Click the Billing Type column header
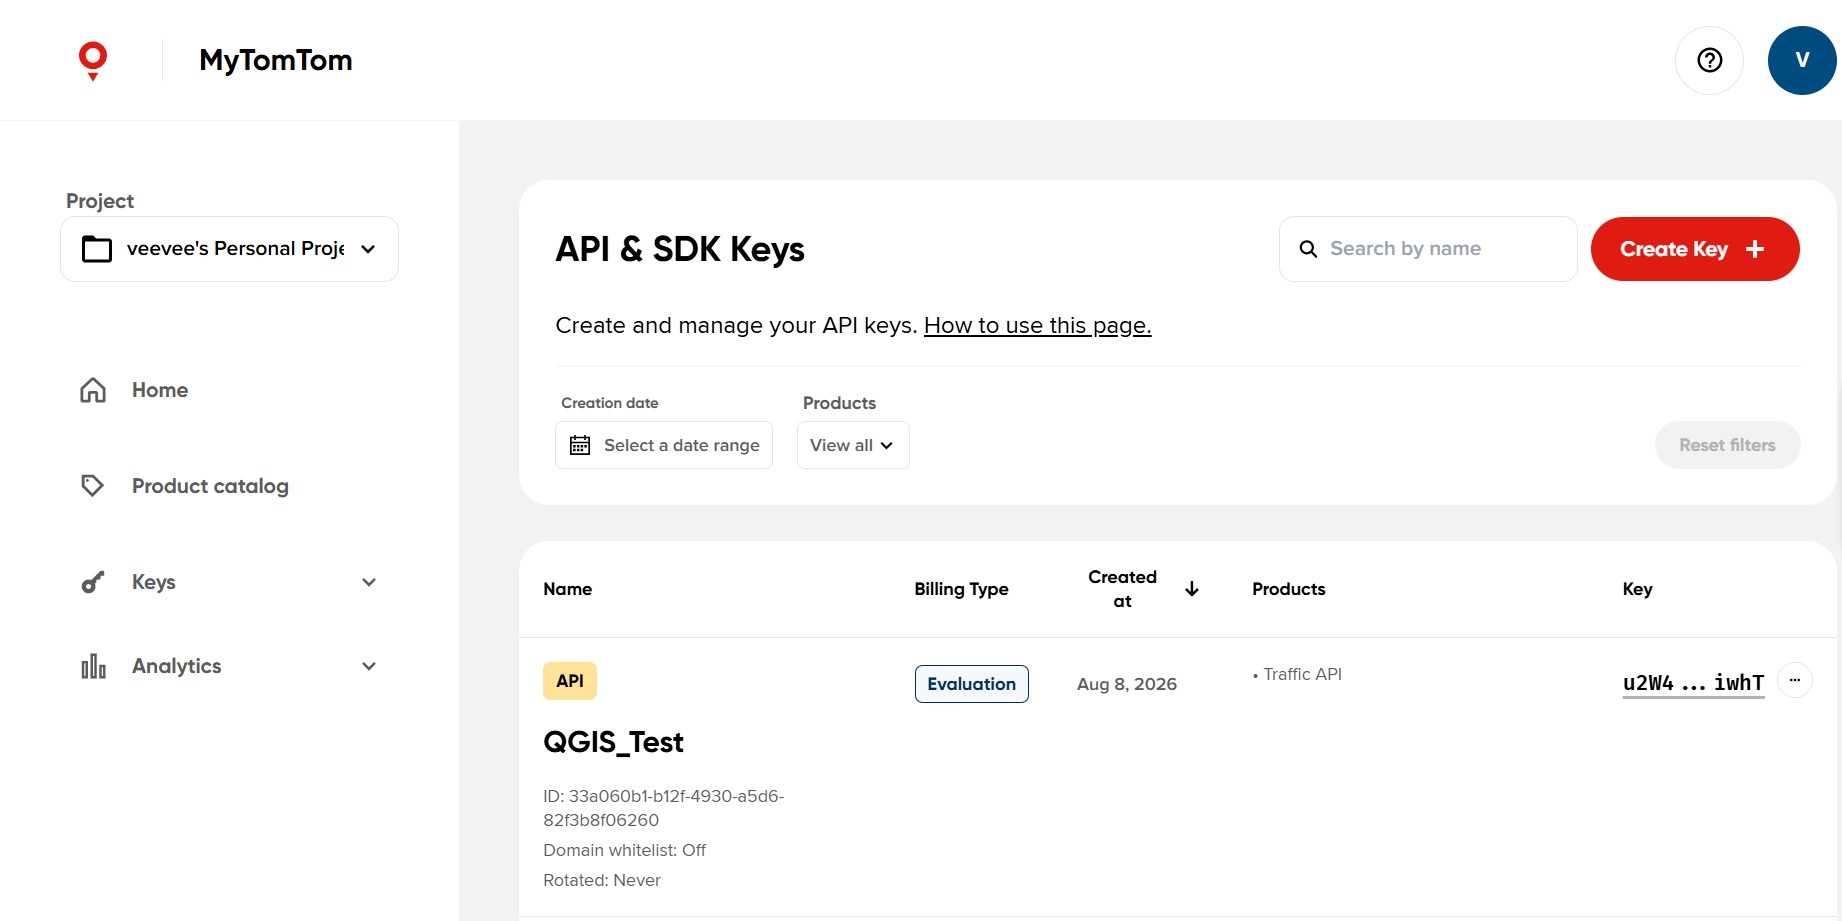The image size is (1842, 921). coord(961,589)
